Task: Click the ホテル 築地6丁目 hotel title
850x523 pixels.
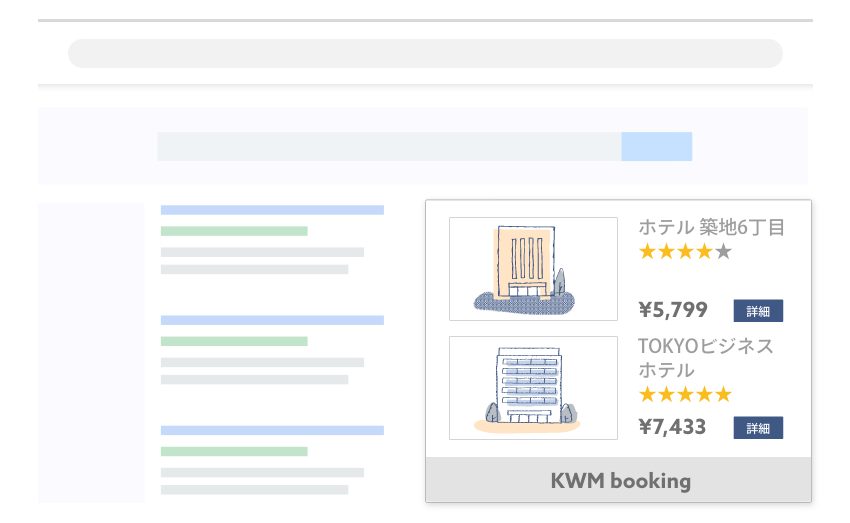Action: point(711,227)
